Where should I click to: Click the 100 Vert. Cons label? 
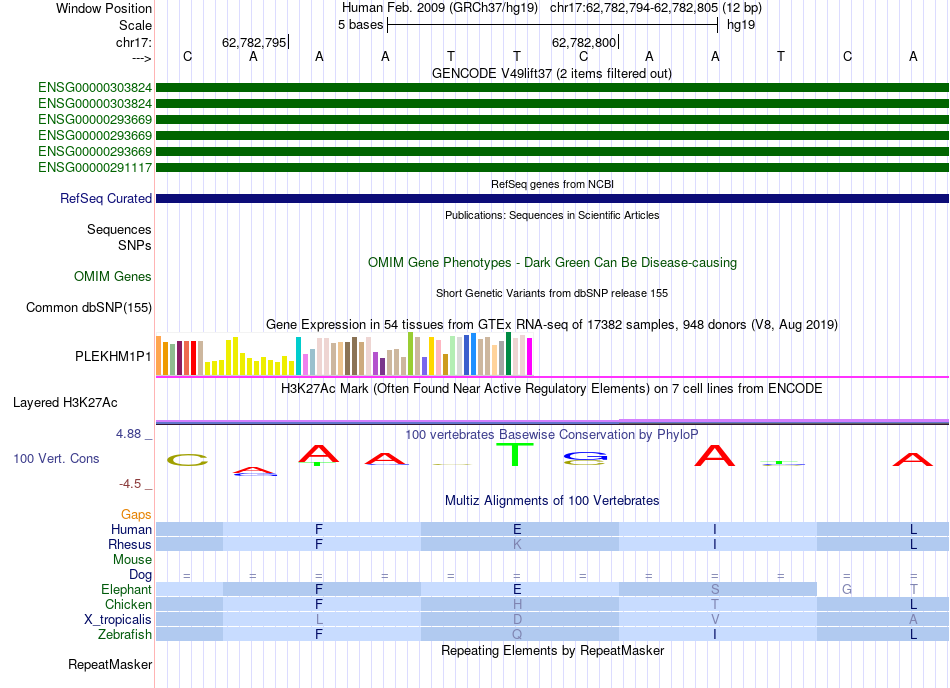56,458
